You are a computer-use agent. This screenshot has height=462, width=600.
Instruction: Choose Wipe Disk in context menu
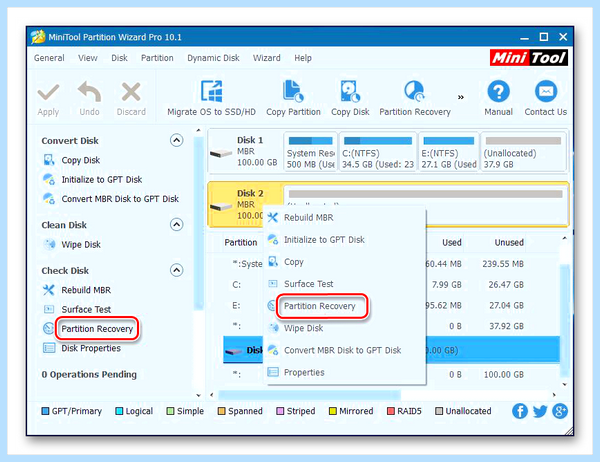coord(346,328)
